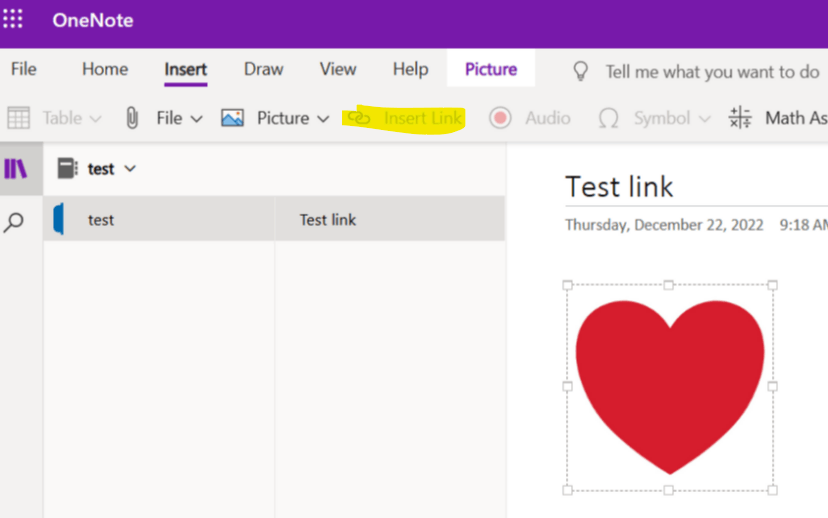Click the left-middle handle of heart image

coord(568,387)
